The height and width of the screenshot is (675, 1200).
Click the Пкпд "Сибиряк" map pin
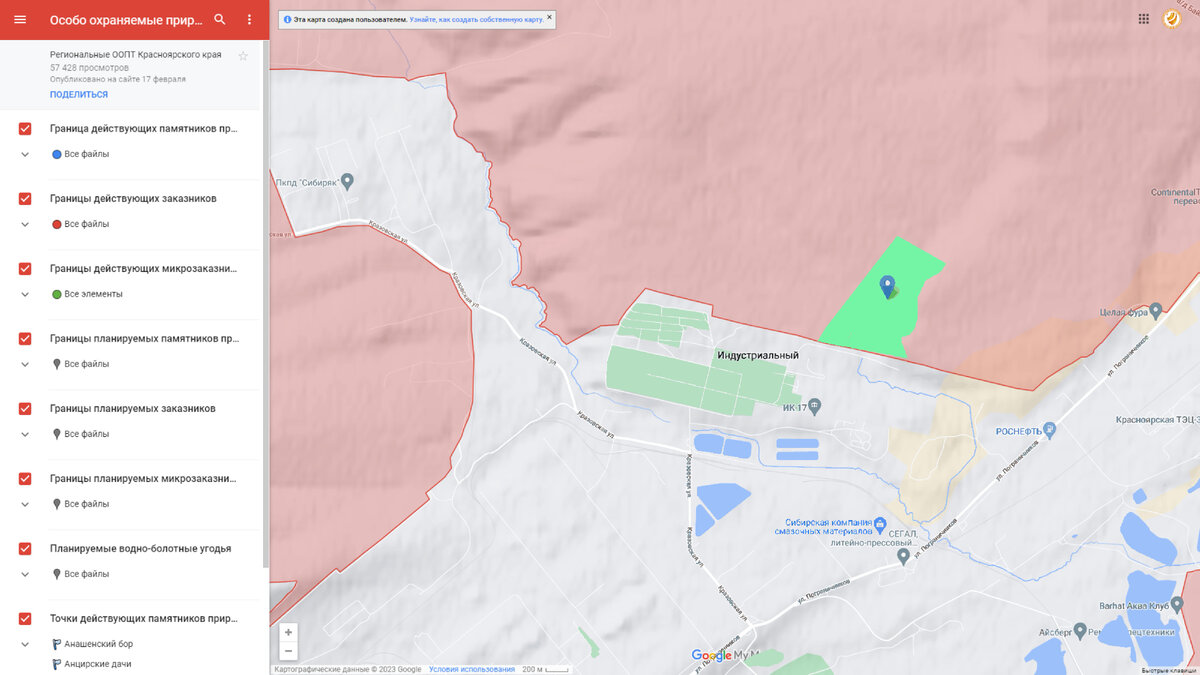pos(347,182)
